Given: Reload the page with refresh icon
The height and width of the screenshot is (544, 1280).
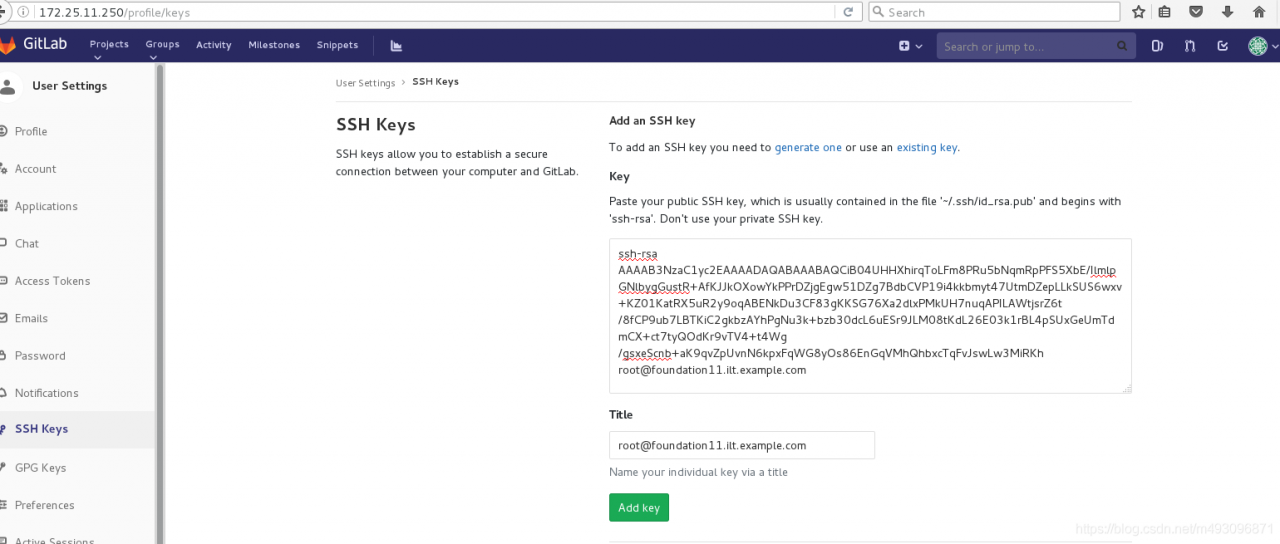Looking at the screenshot, I should click(x=848, y=12).
